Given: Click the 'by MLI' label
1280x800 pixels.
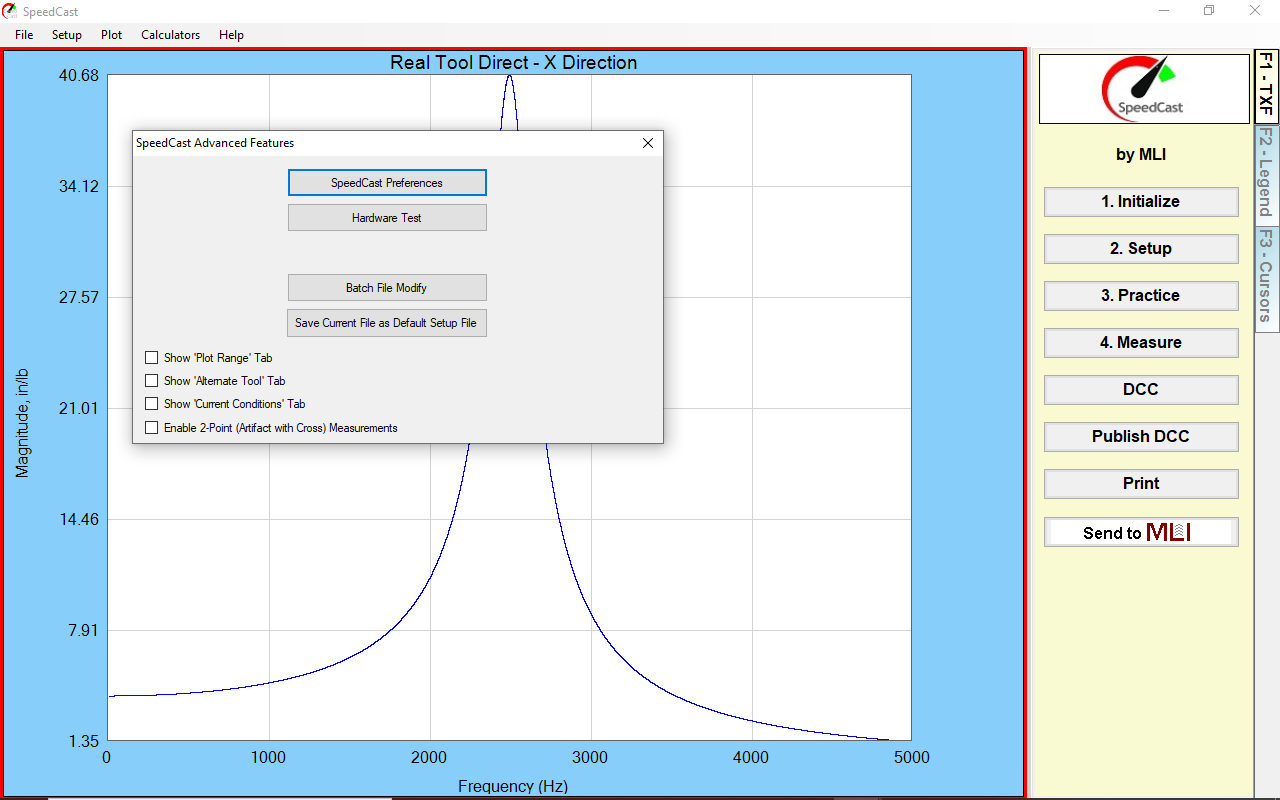Looking at the screenshot, I should (1141, 155).
